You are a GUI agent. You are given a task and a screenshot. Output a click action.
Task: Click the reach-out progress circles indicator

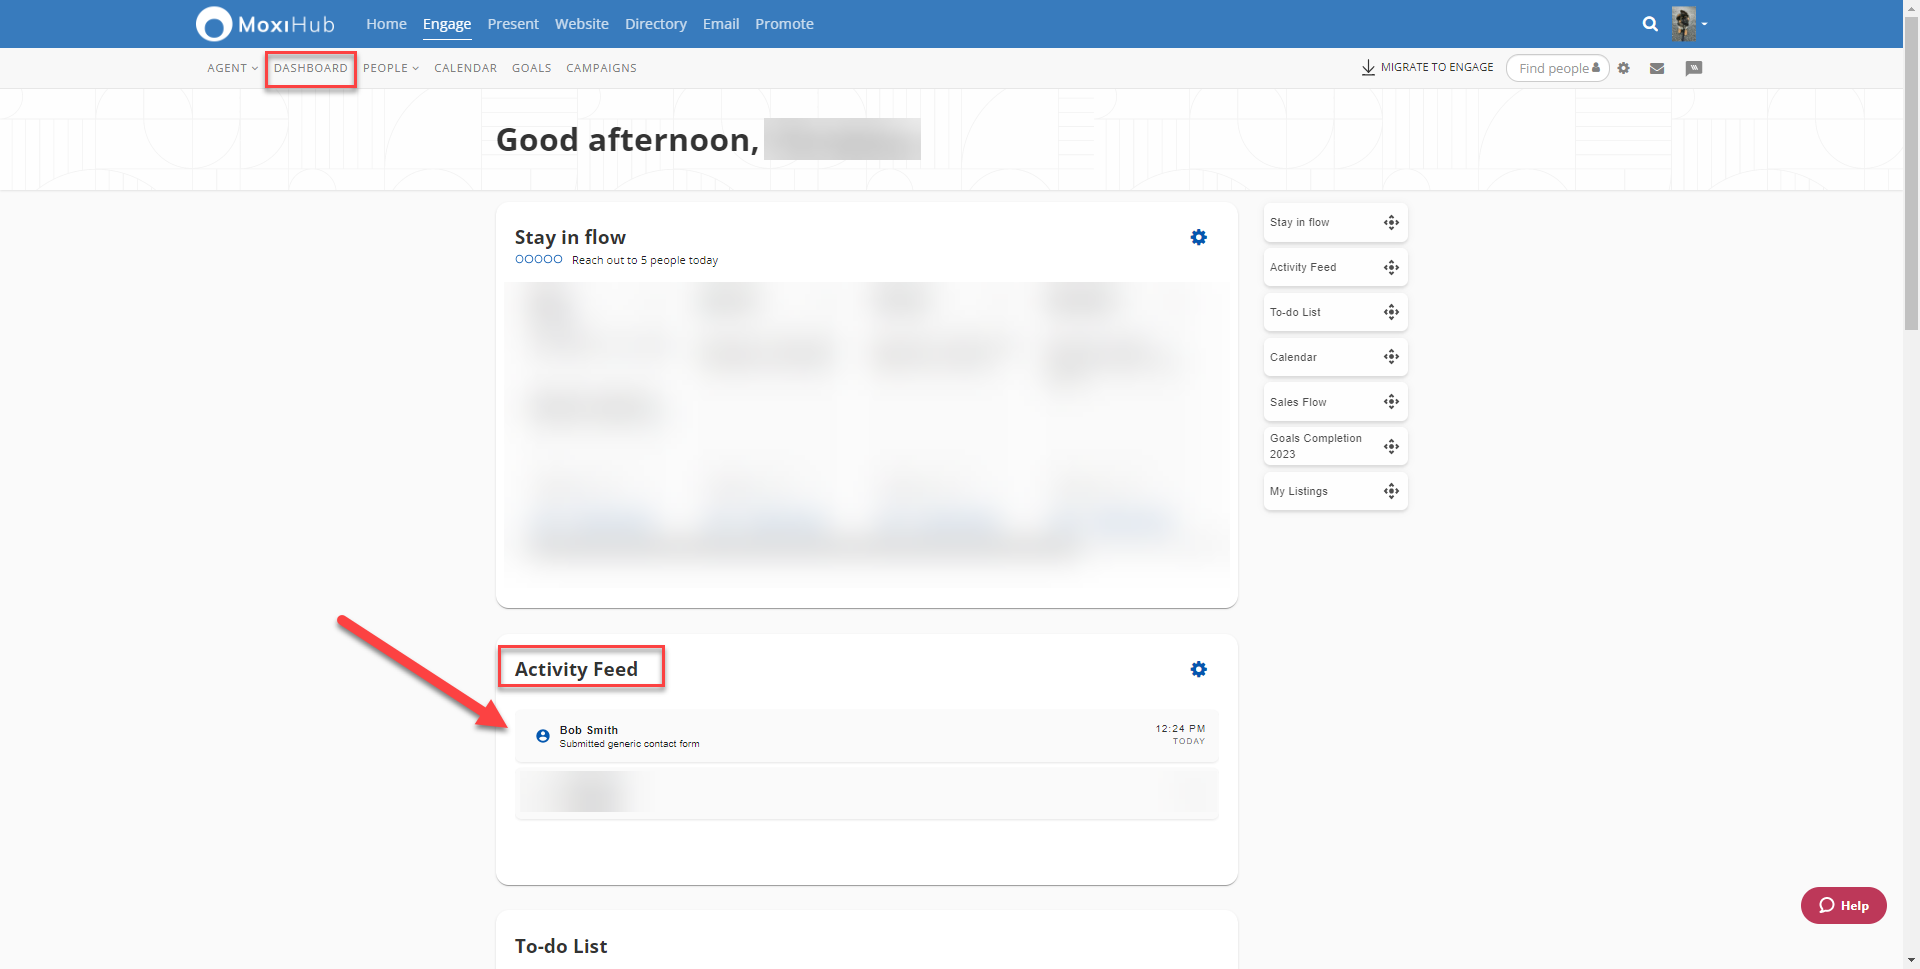tap(539, 259)
